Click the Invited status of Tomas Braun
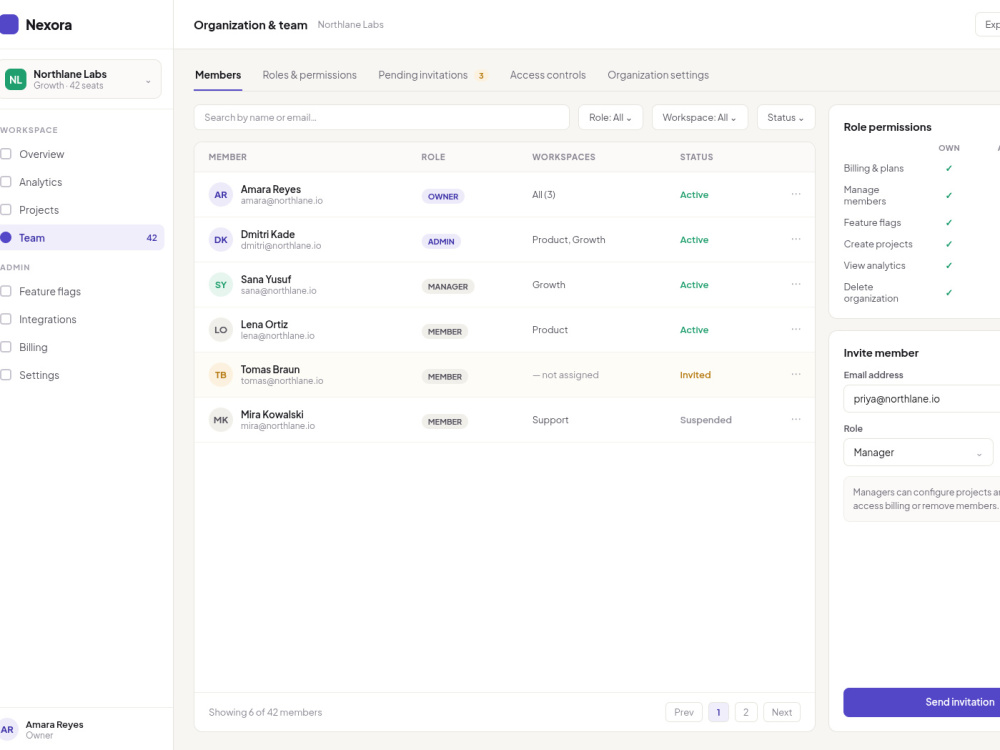 coord(695,375)
